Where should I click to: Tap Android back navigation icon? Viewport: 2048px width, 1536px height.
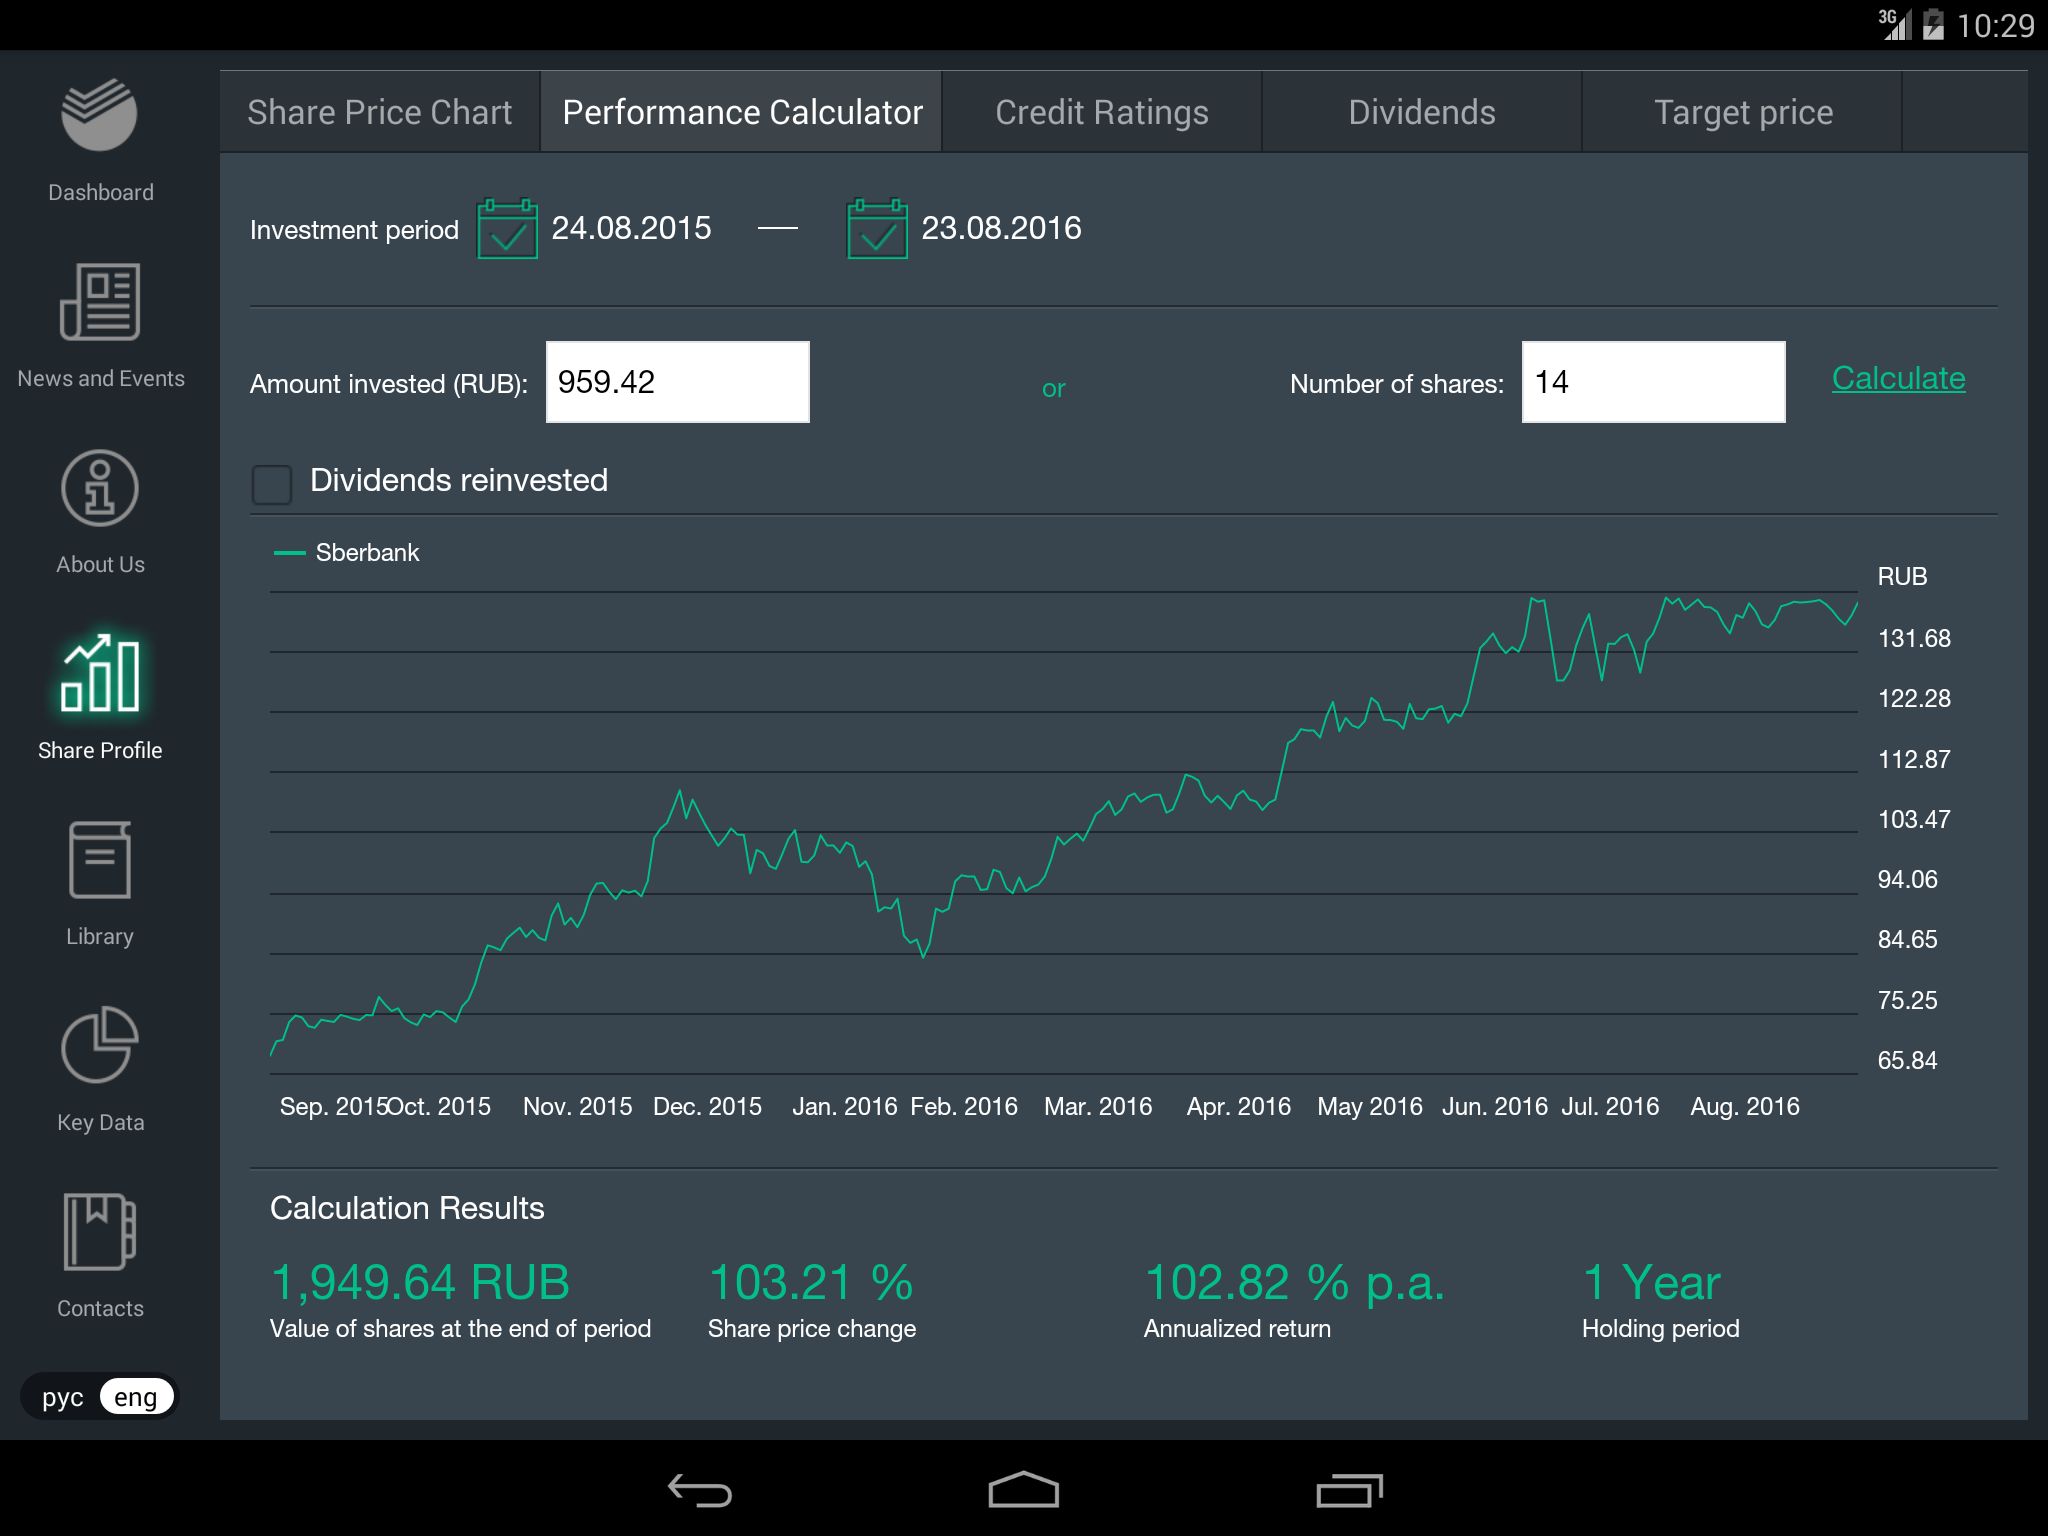700,1491
